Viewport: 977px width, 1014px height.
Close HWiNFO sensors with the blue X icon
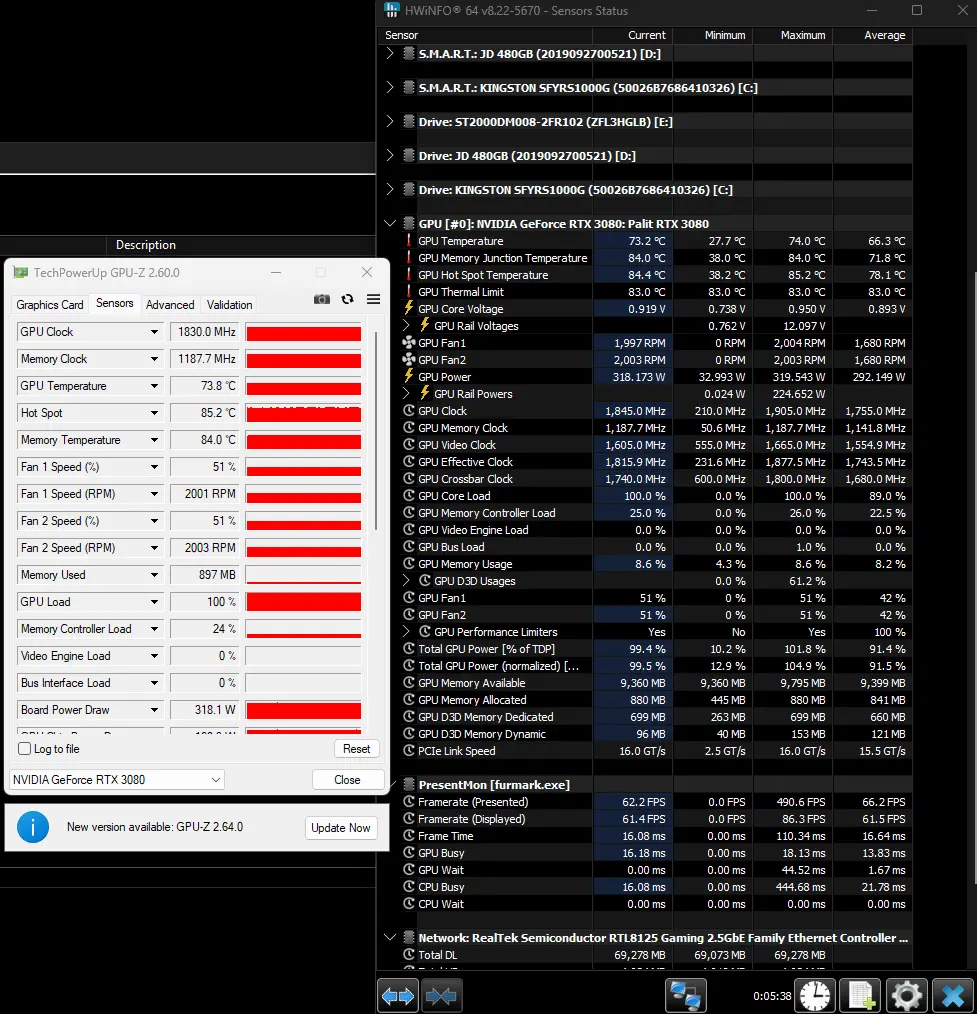953,996
